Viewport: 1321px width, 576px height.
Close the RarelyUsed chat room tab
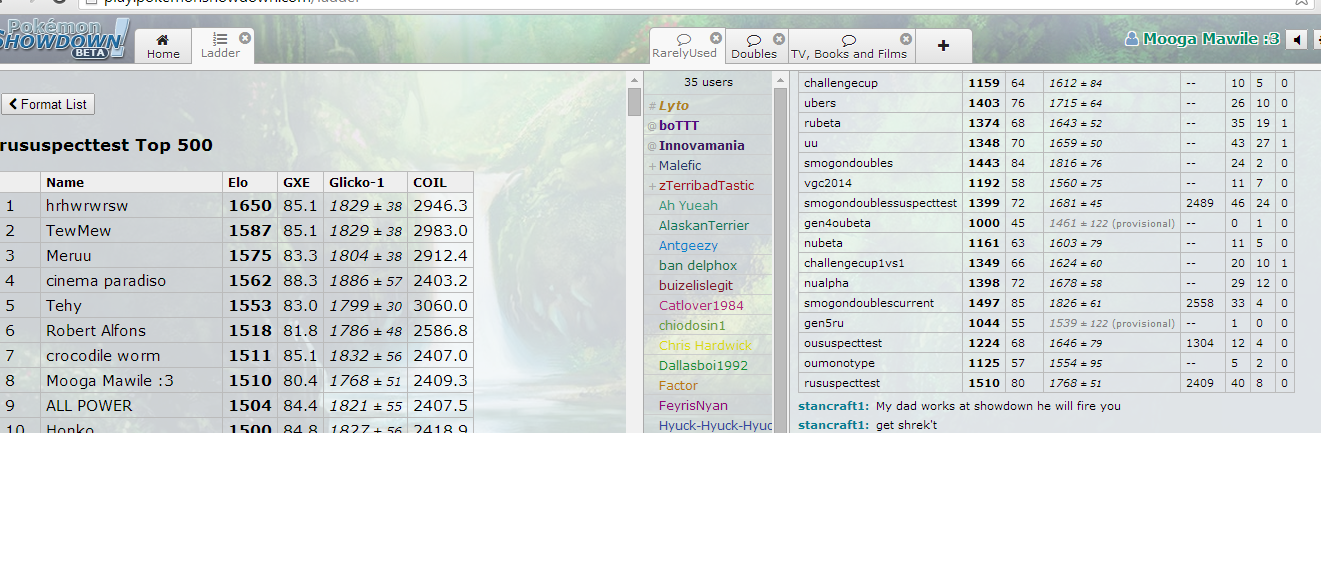[x=716, y=38]
